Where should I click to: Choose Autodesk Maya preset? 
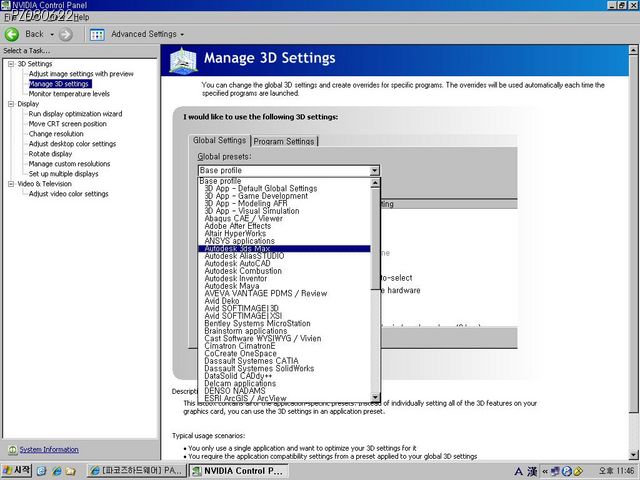pos(284,286)
